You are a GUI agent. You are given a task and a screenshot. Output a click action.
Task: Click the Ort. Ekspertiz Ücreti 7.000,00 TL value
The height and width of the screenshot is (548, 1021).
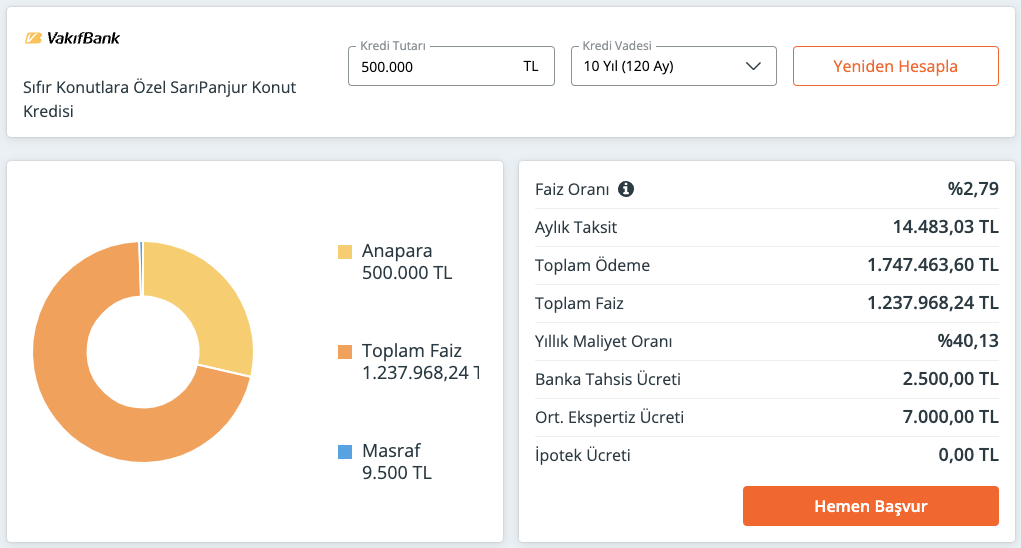tap(950, 417)
